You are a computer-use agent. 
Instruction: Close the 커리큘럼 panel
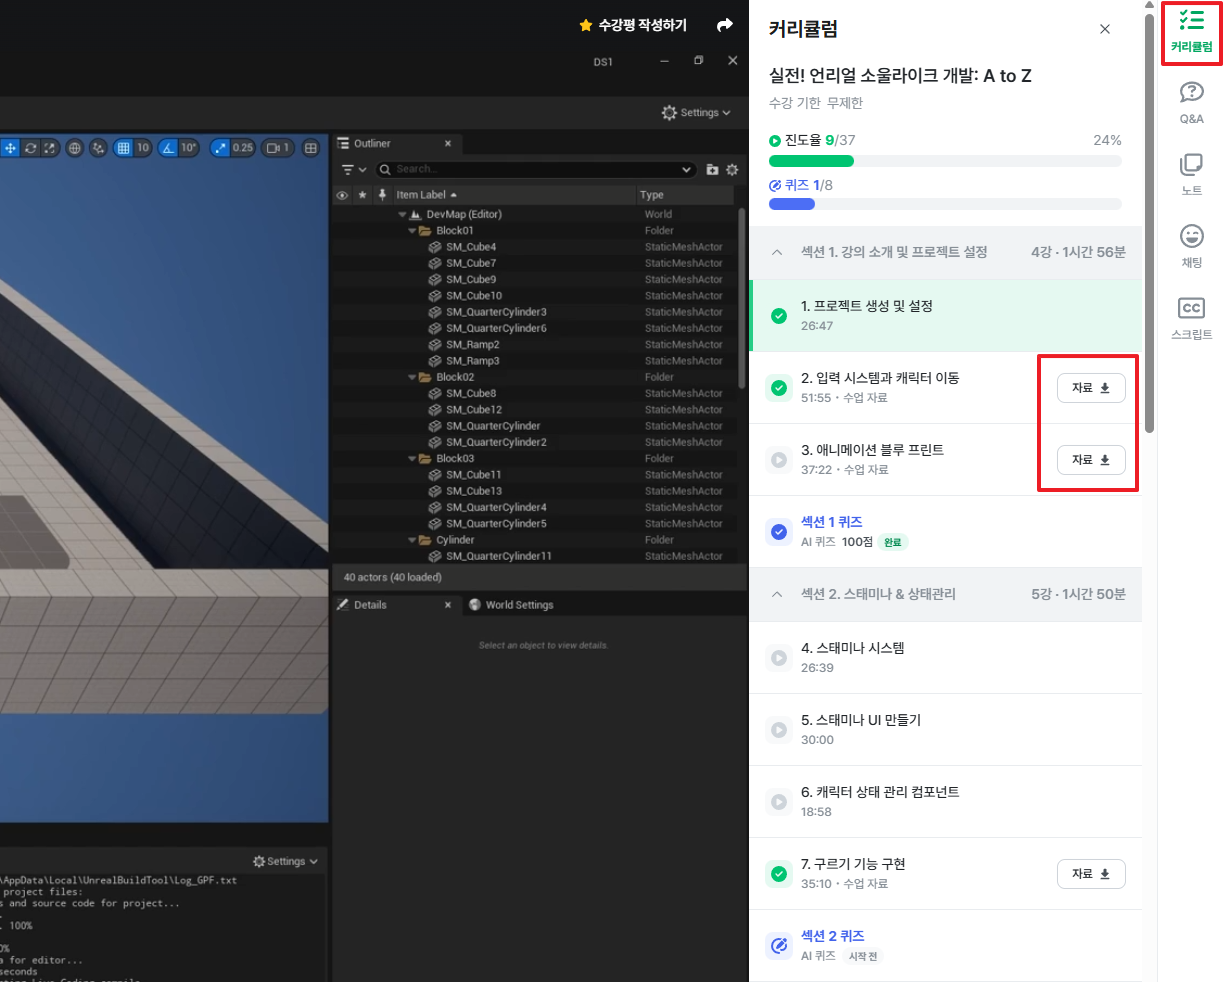[x=1105, y=29]
